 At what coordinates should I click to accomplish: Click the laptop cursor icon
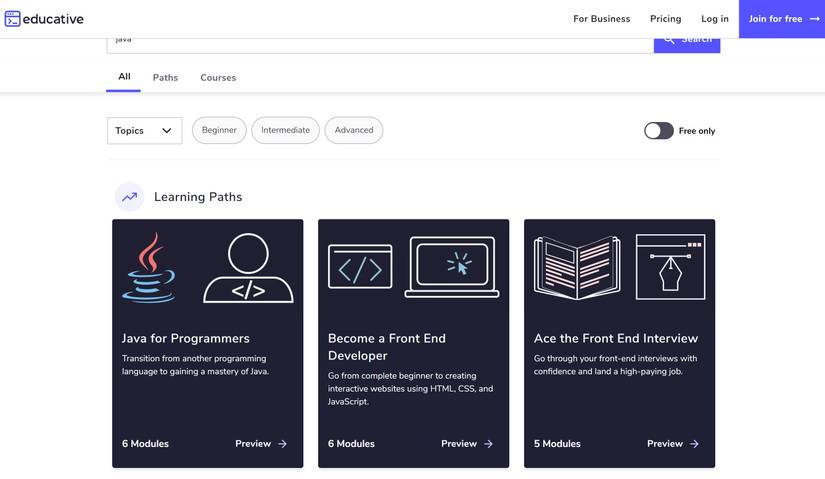point(452,267)
